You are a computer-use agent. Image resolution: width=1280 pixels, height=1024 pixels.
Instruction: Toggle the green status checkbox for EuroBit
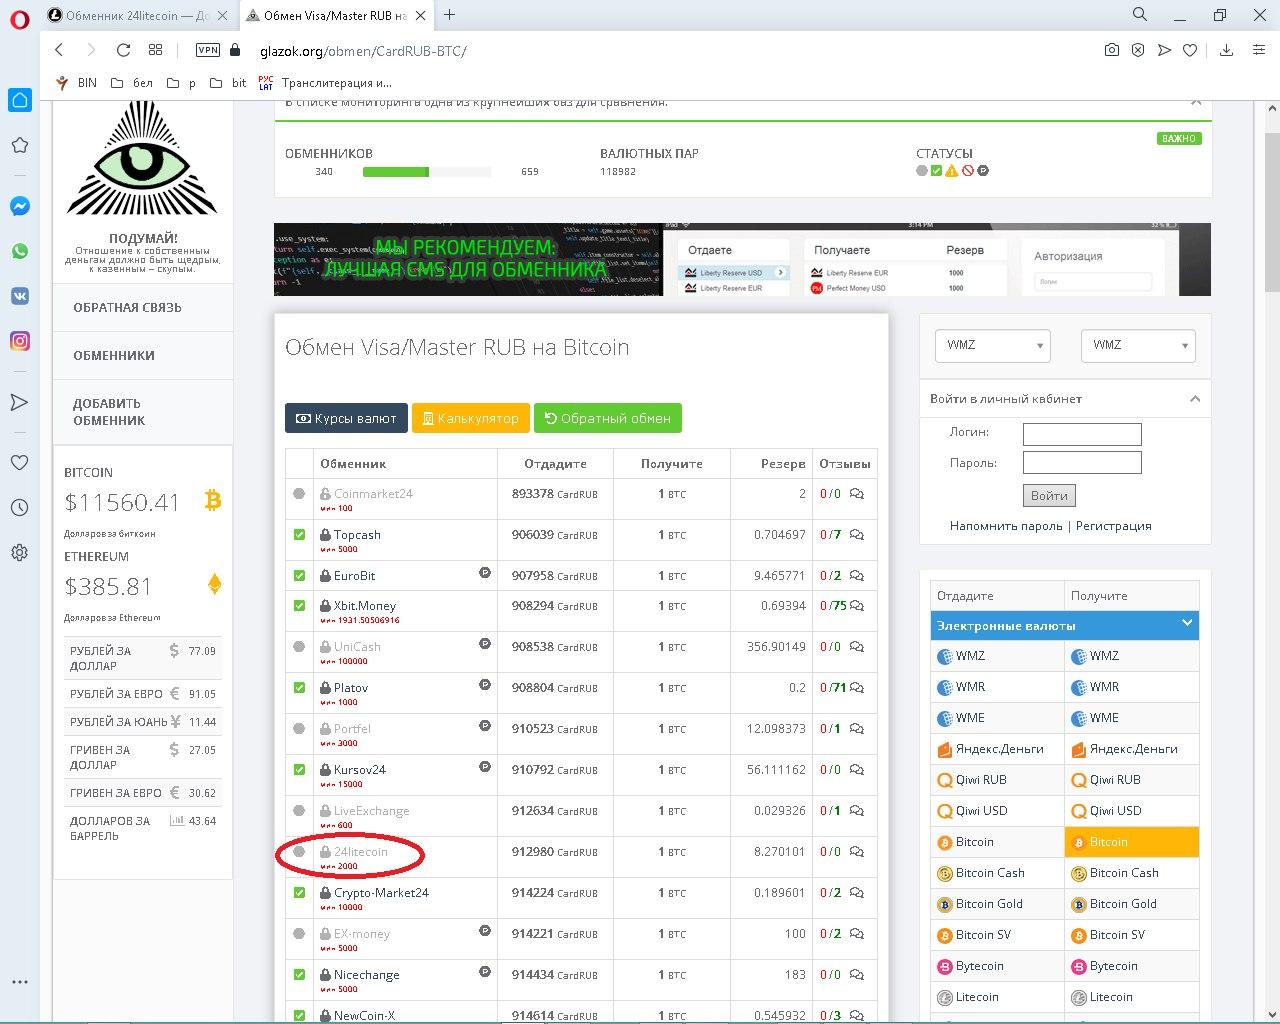click(299, 576)
